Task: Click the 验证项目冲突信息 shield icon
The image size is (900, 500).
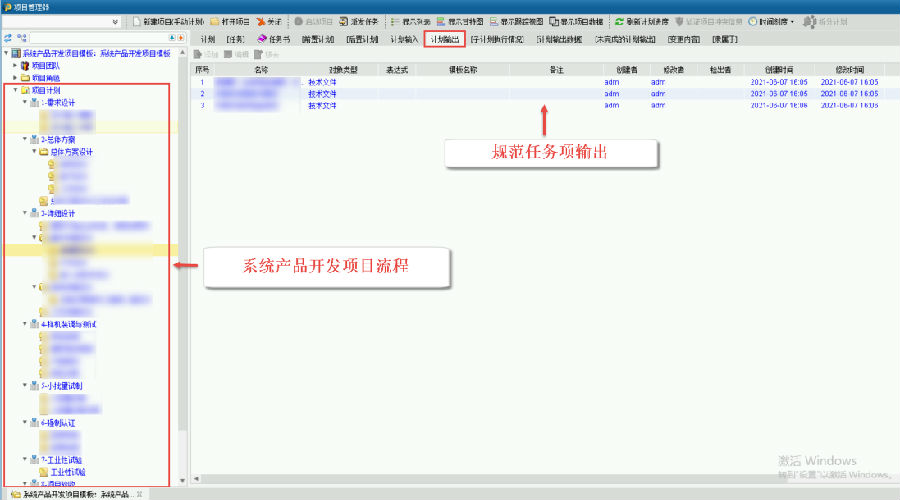Action: coord(680,21)
